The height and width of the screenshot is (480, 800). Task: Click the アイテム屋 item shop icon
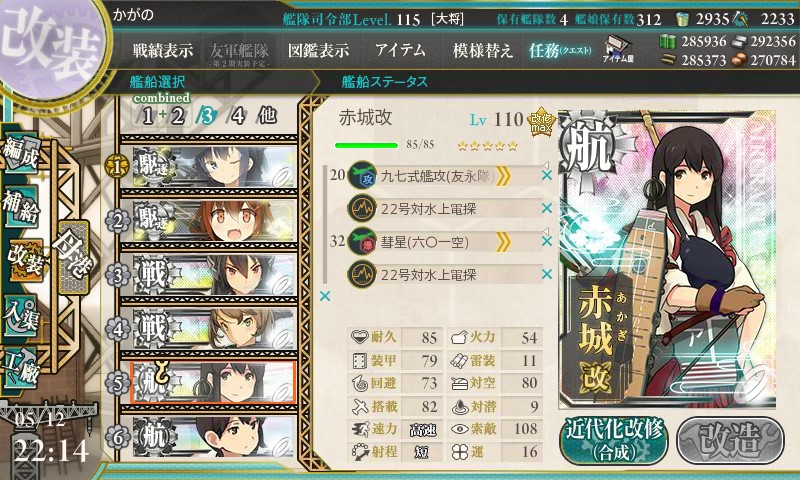point(618,49)
